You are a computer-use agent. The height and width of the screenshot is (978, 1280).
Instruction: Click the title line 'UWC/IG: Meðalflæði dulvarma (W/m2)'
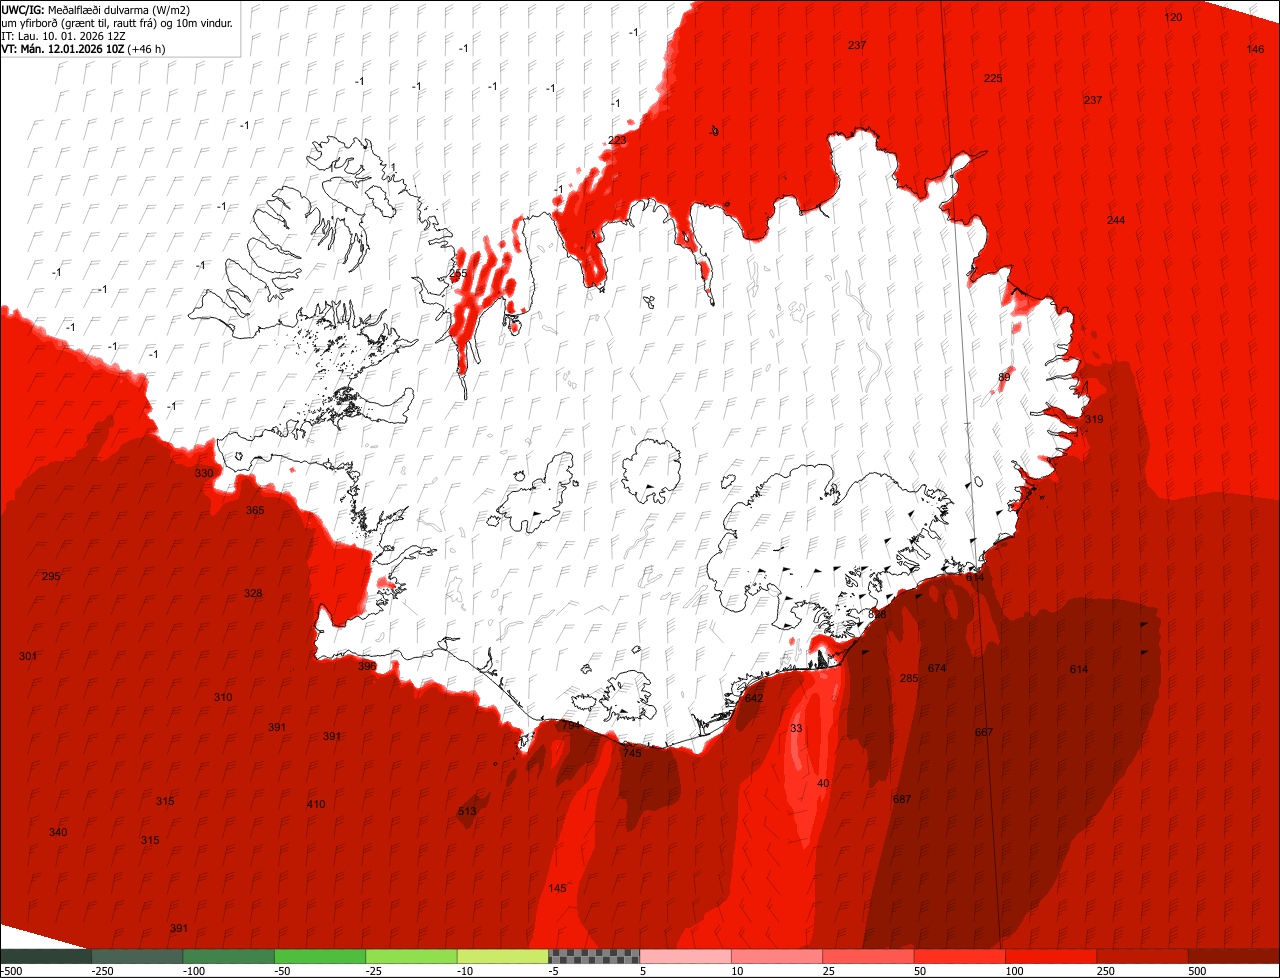coord(96,9)
